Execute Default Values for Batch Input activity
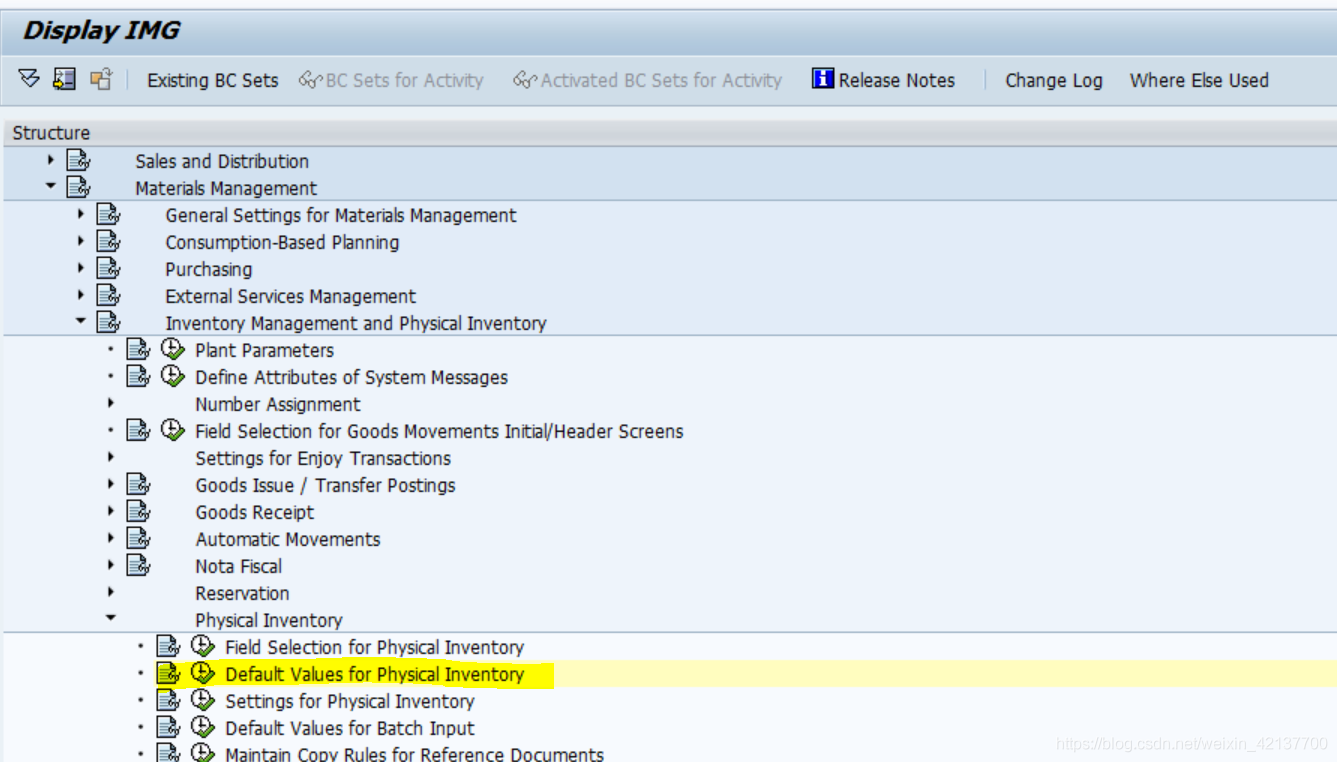The width and height of the screenshot is (1337, 762). tap(203, 727)
